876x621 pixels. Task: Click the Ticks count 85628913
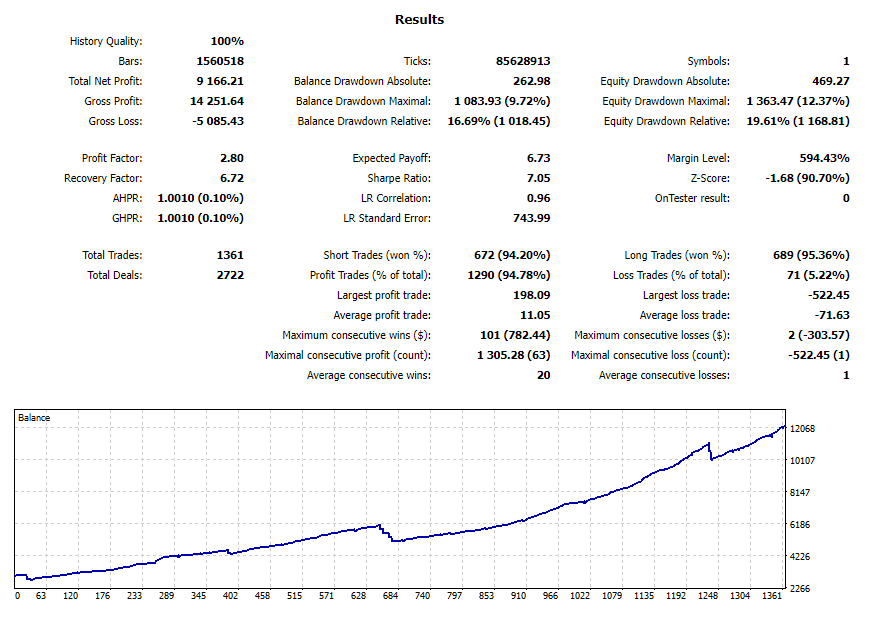click(x=523, y=61)
